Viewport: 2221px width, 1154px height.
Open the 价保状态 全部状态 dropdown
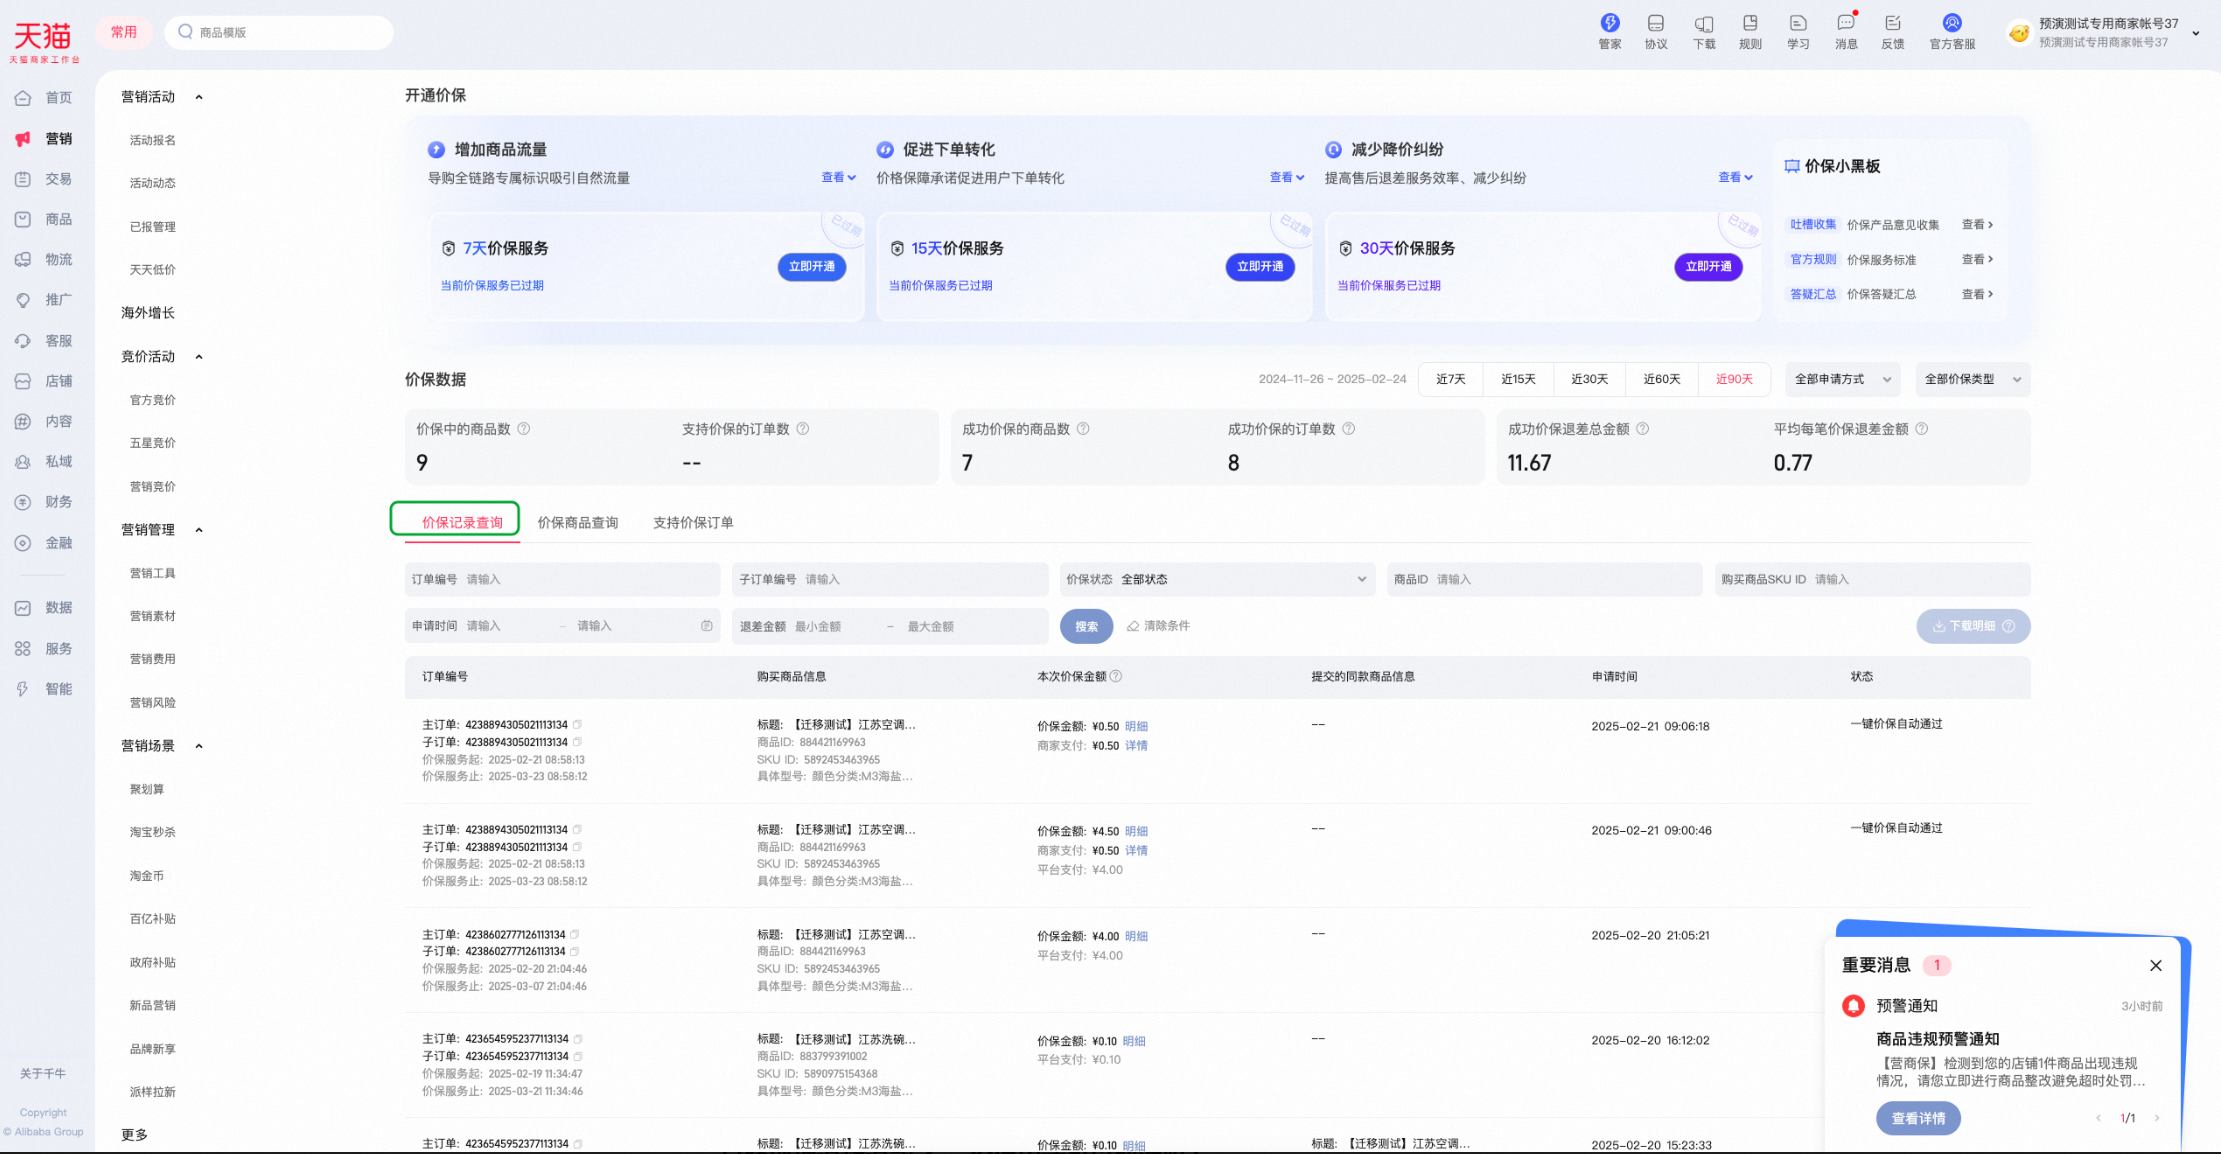click(1215, 580)
